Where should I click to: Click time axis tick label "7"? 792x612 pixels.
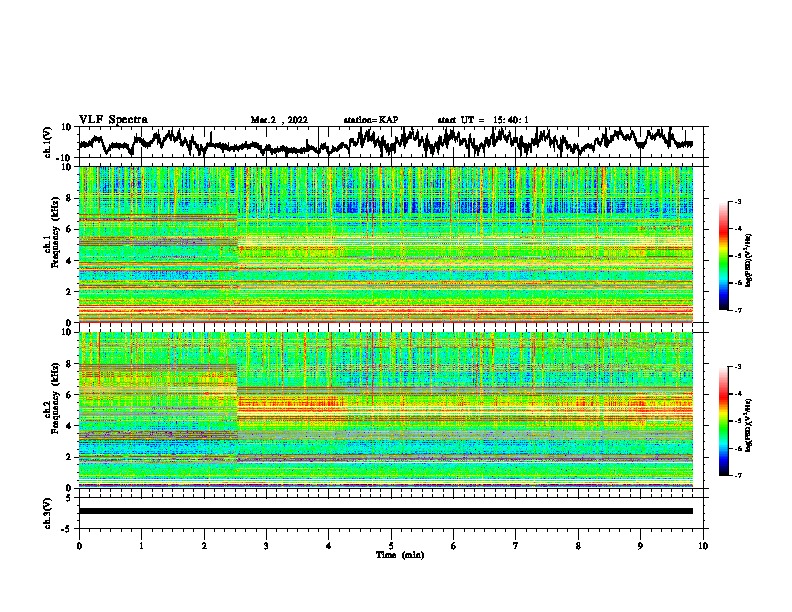516,546
